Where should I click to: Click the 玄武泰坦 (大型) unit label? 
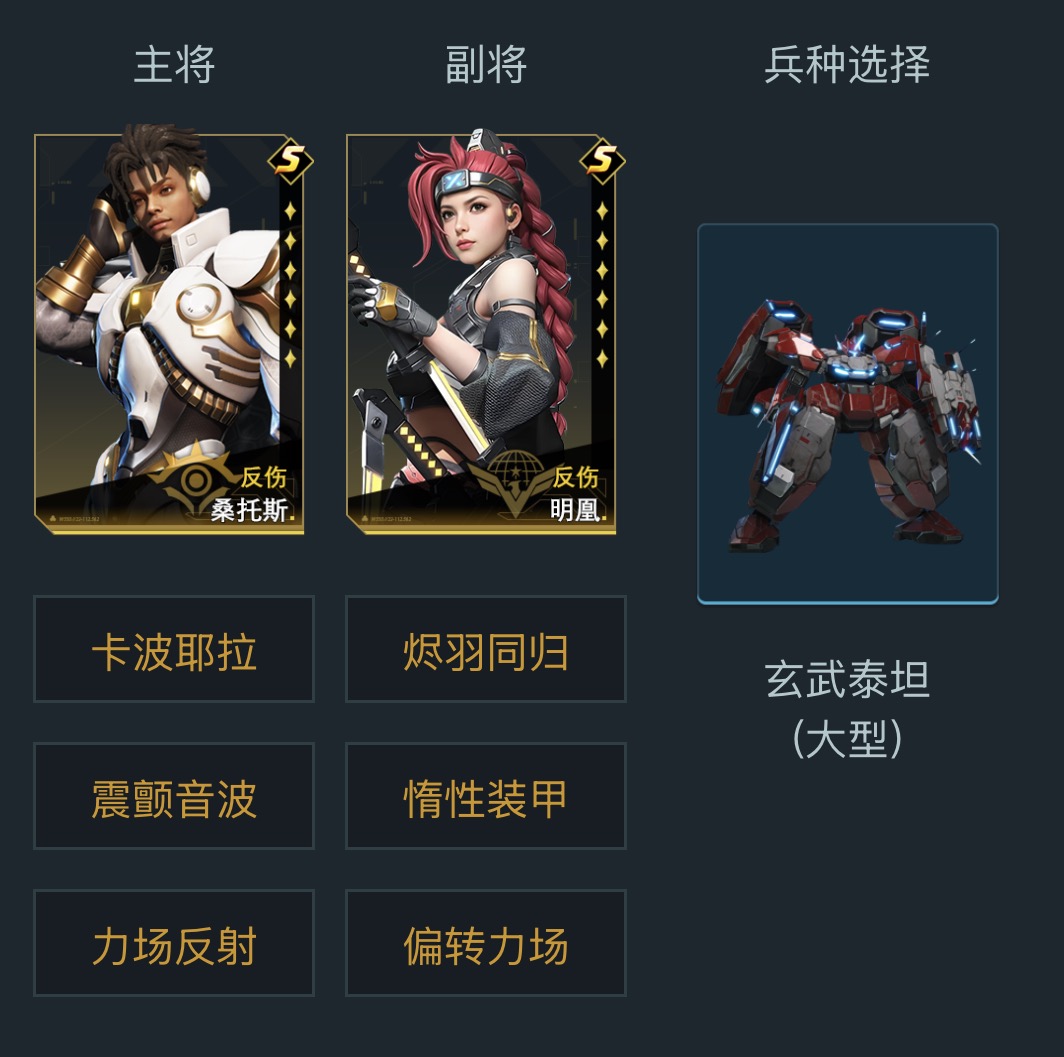tap(848, 709)
